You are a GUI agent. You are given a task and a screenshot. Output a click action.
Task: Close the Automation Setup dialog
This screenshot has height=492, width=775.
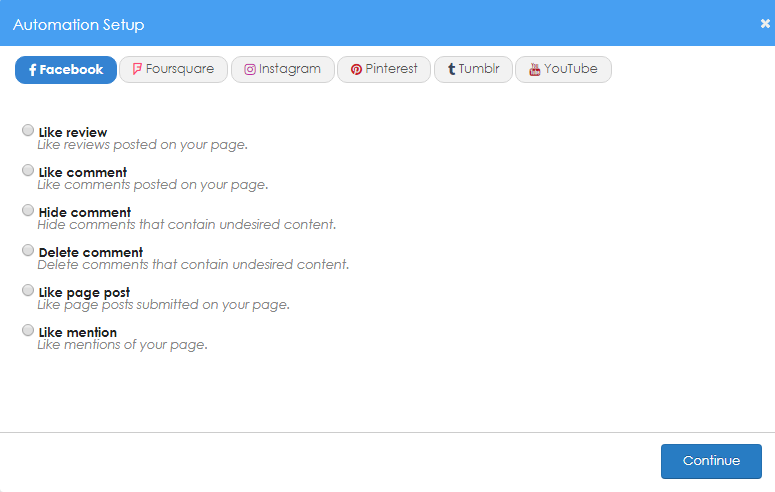tap(765, 23)
